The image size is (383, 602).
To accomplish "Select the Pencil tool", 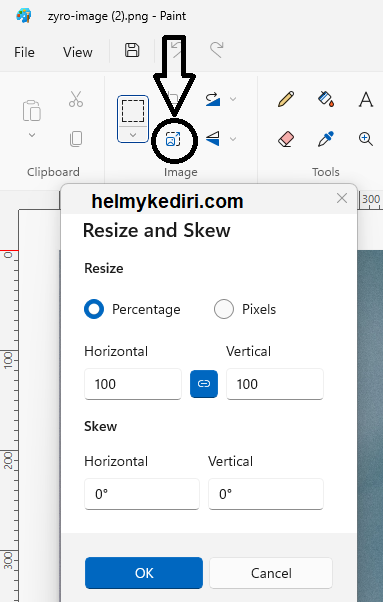I will tap(286, 99).
